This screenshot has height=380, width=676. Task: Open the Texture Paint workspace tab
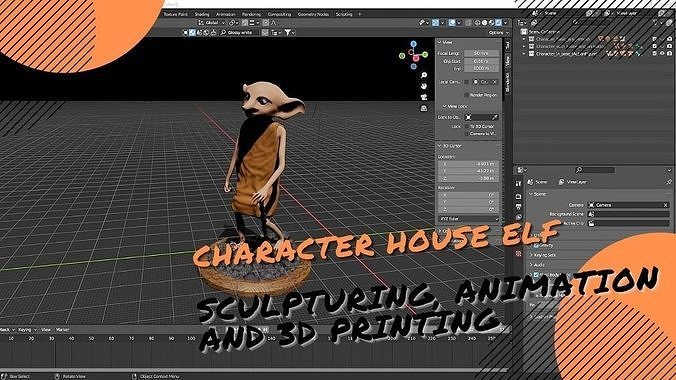[x=175, y=14]
